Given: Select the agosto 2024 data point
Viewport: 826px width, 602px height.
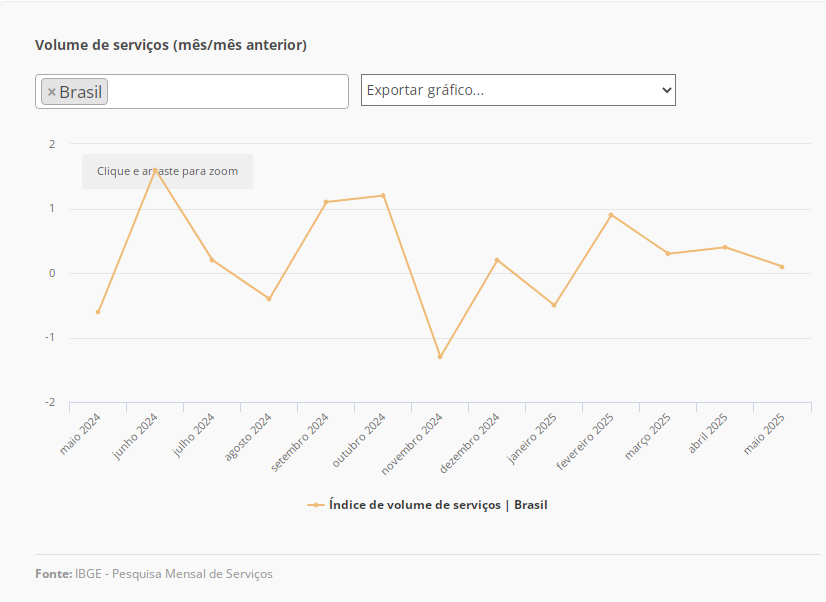Looking at the screenshot, I should pos(269,299).
